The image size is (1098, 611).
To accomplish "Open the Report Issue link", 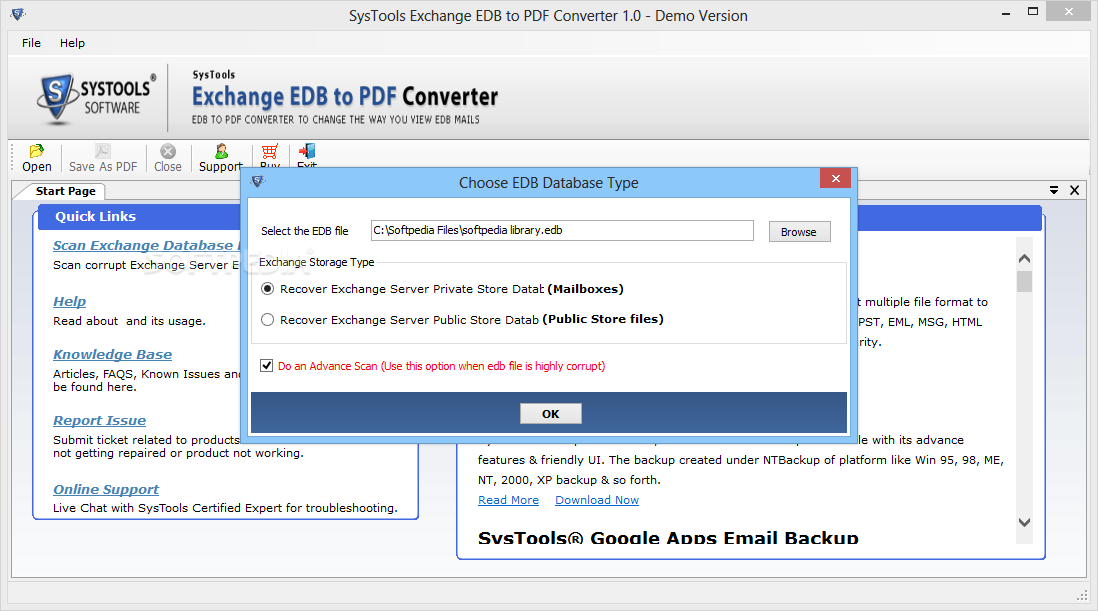I will coord(99,421).
